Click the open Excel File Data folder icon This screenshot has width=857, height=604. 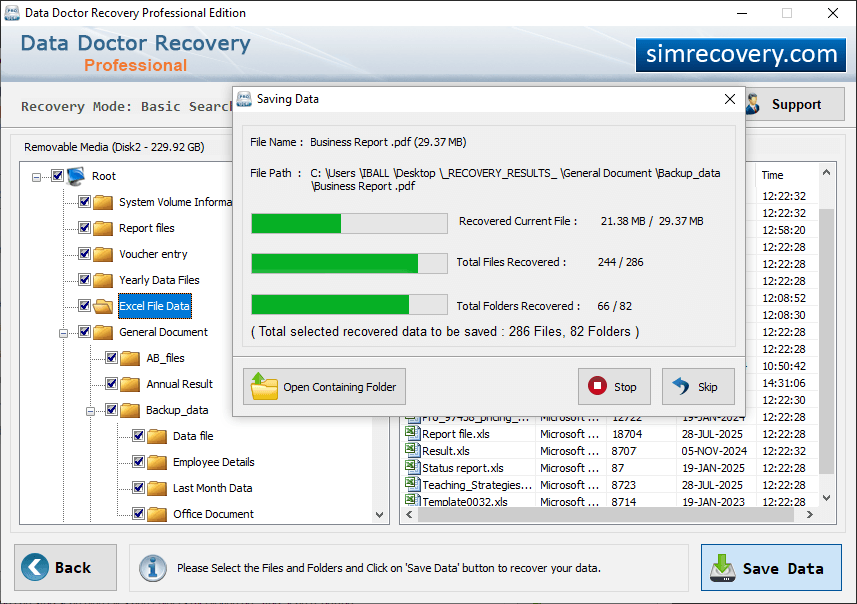coord(103,306)
